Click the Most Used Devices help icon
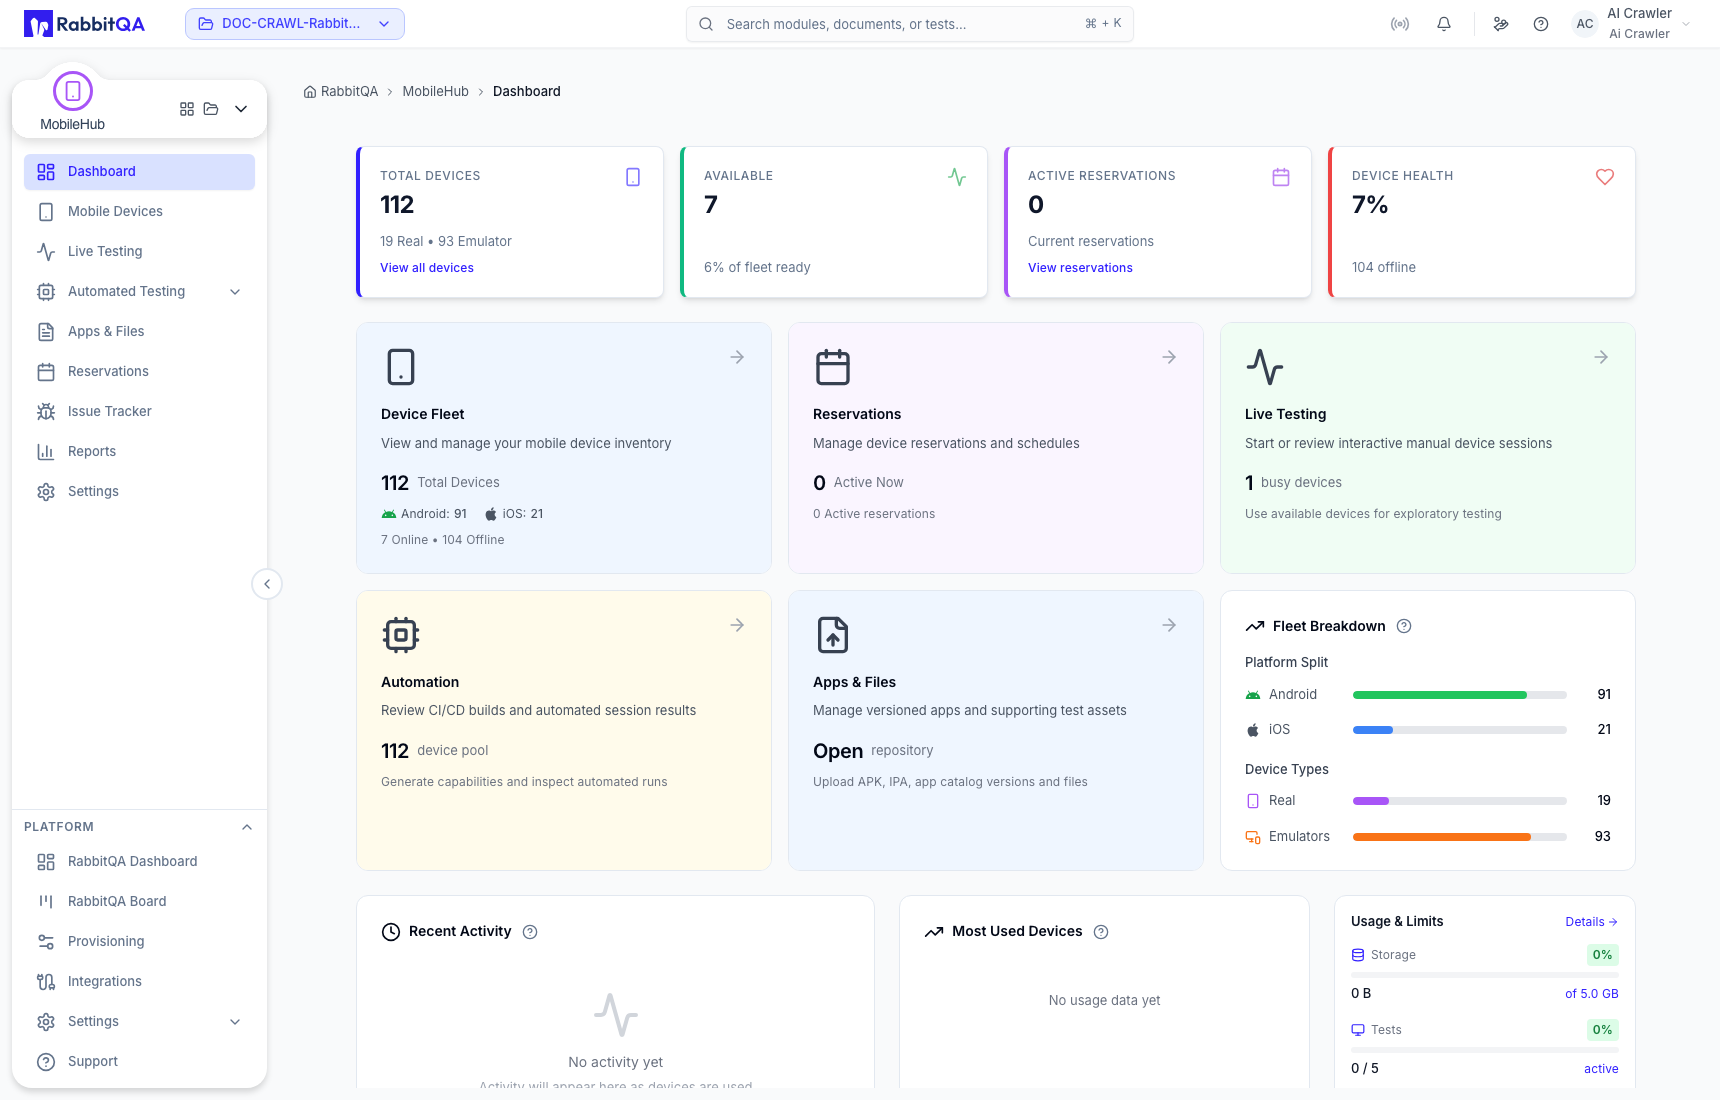This screenshot has height=1100, width=1720. point(1101,932)
